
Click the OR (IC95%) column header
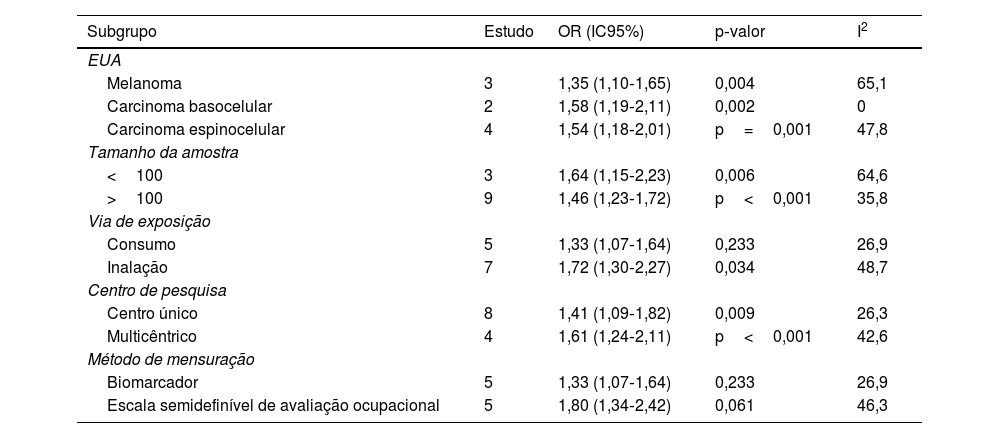(600, 32)
